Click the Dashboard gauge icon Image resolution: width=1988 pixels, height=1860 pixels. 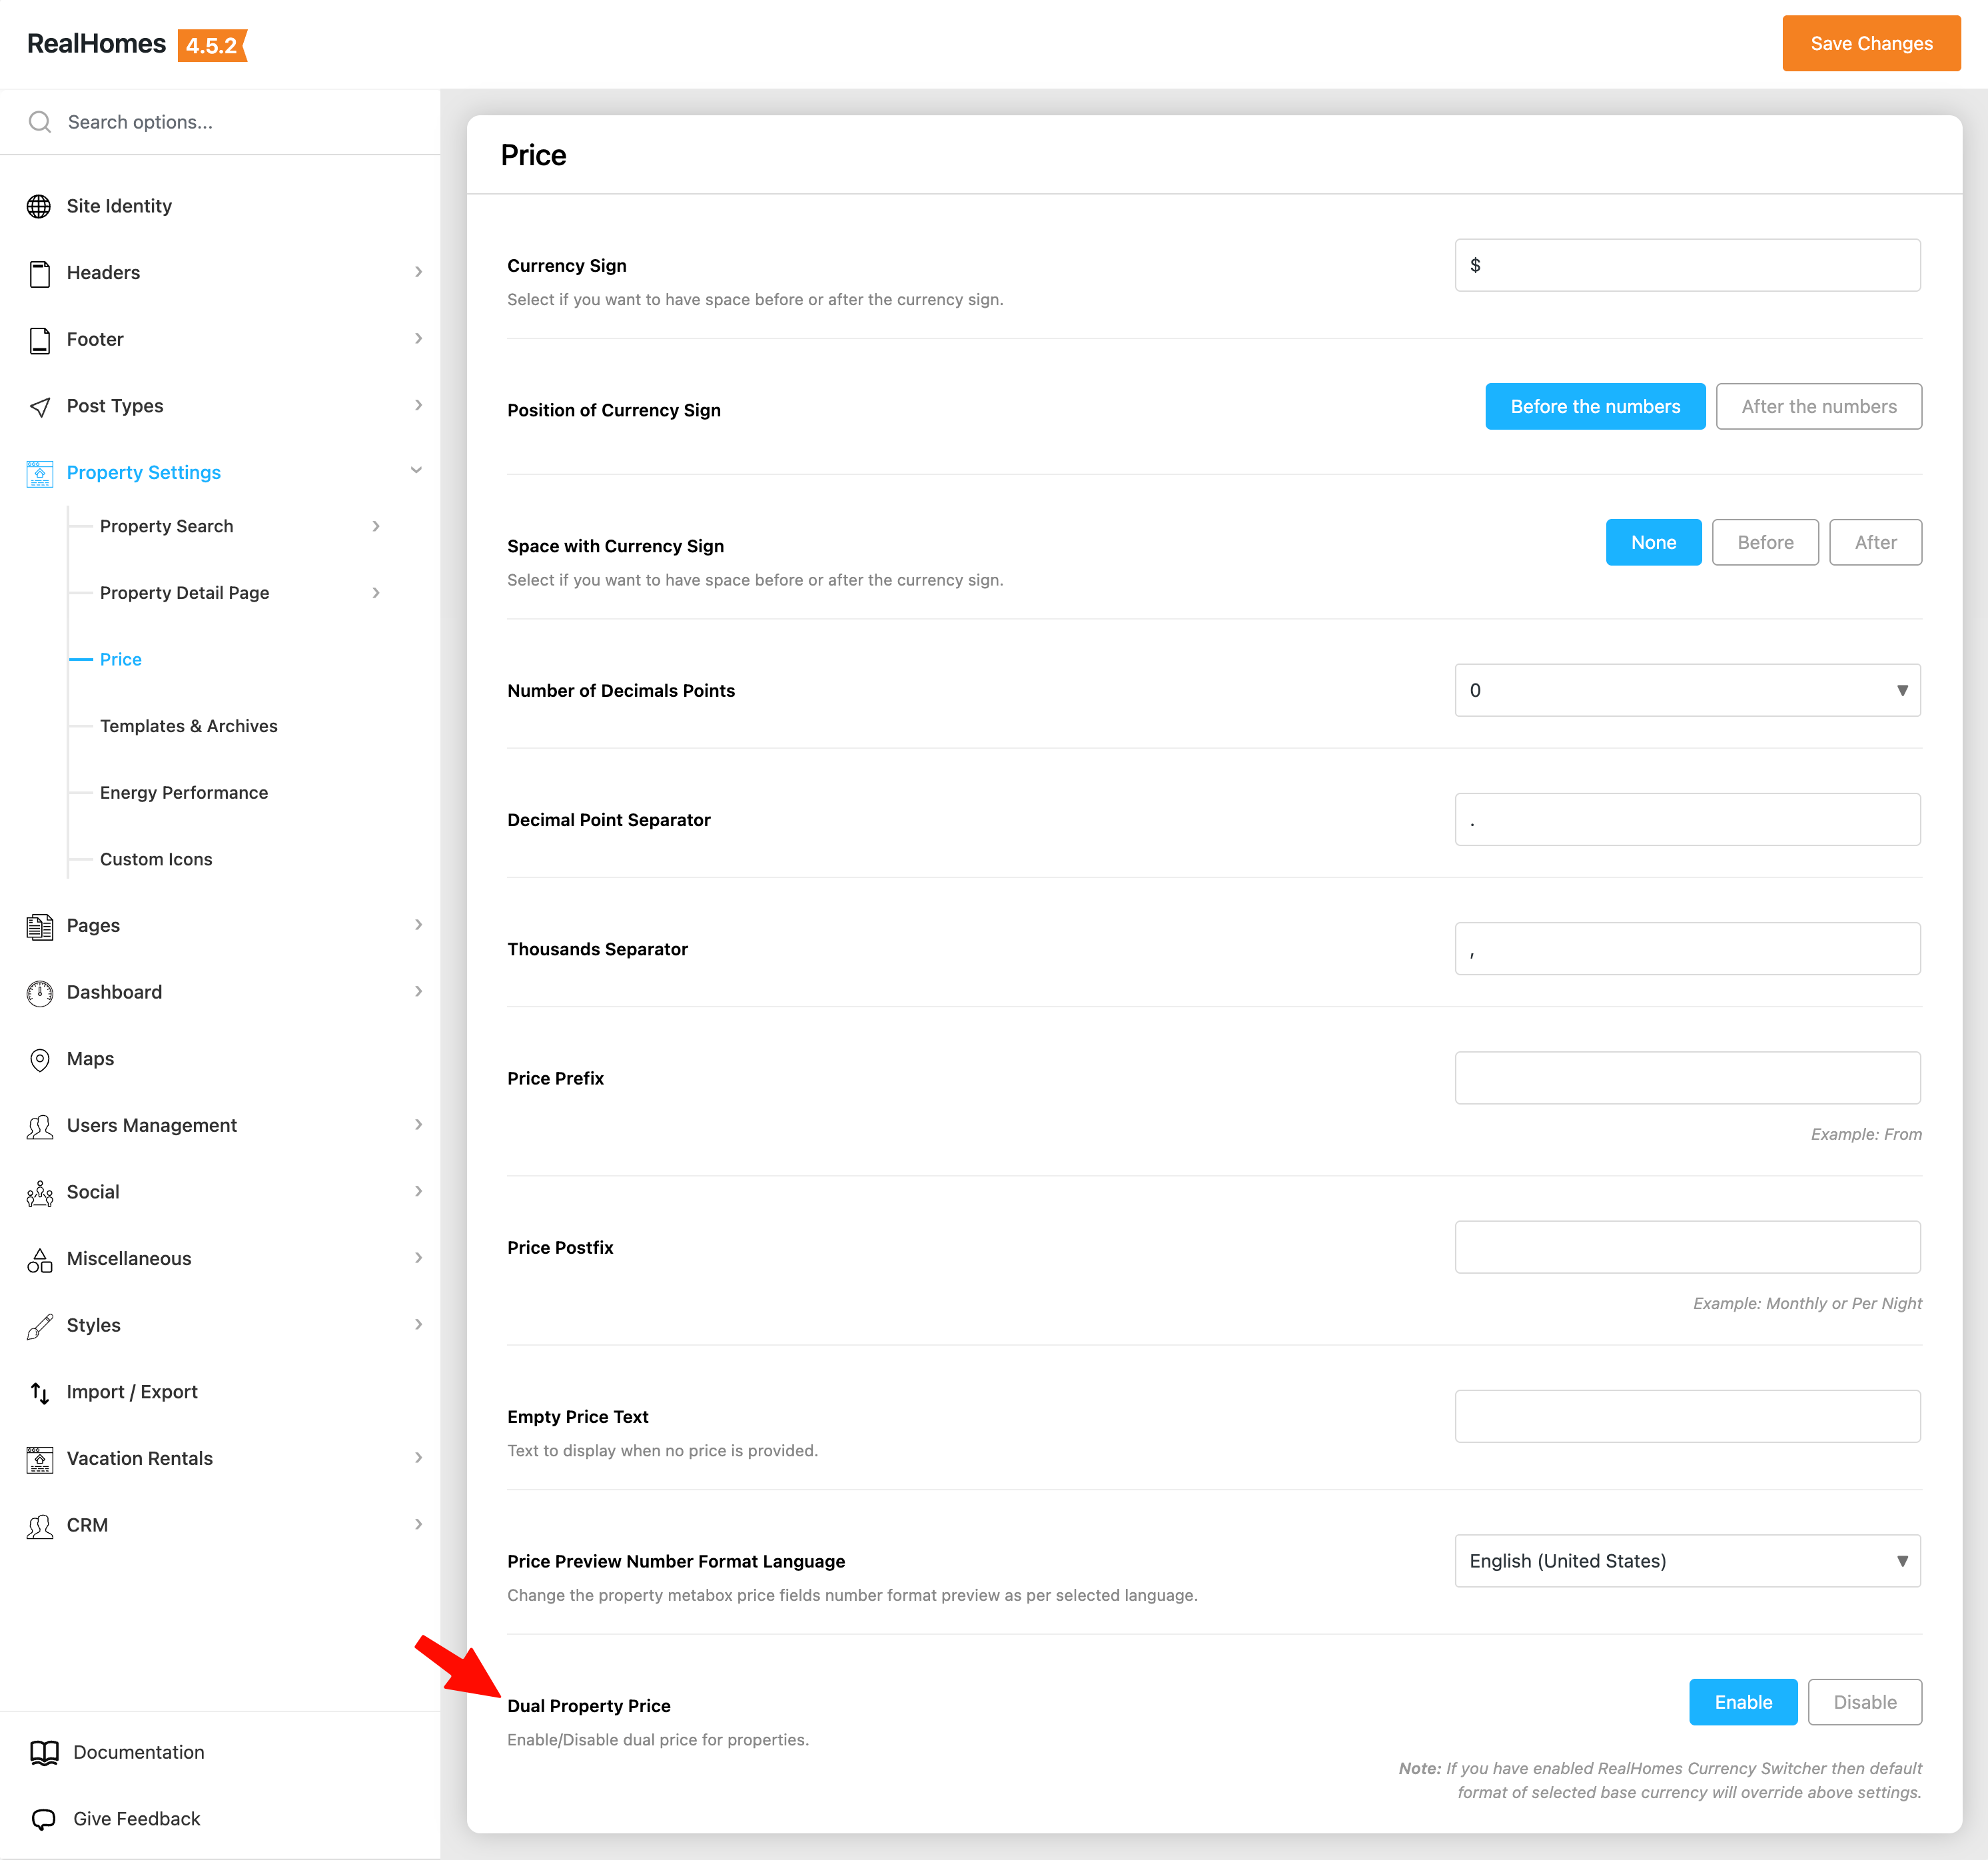(39, 992)
